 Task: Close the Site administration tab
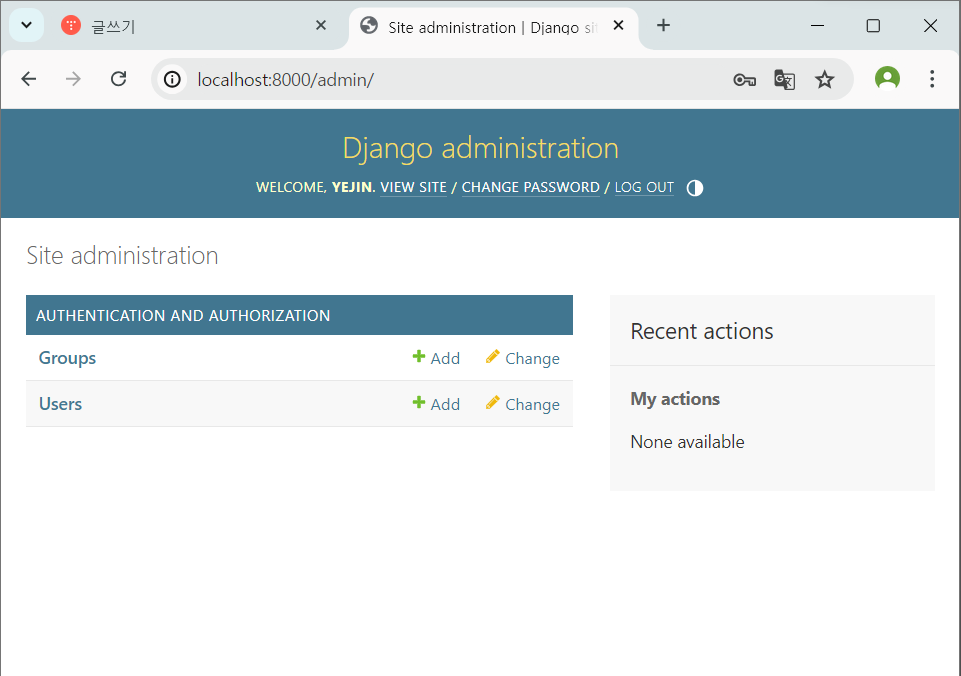pos(618,25)
